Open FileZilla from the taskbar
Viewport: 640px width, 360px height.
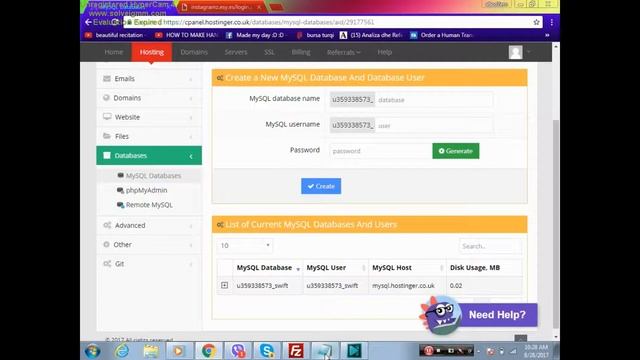tap(296, 351)
